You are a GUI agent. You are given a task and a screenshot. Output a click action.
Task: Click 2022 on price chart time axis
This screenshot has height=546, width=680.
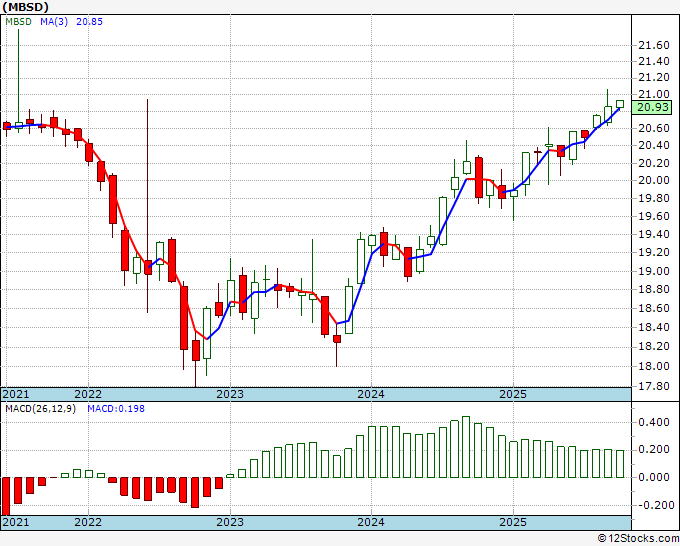[88, 394]
